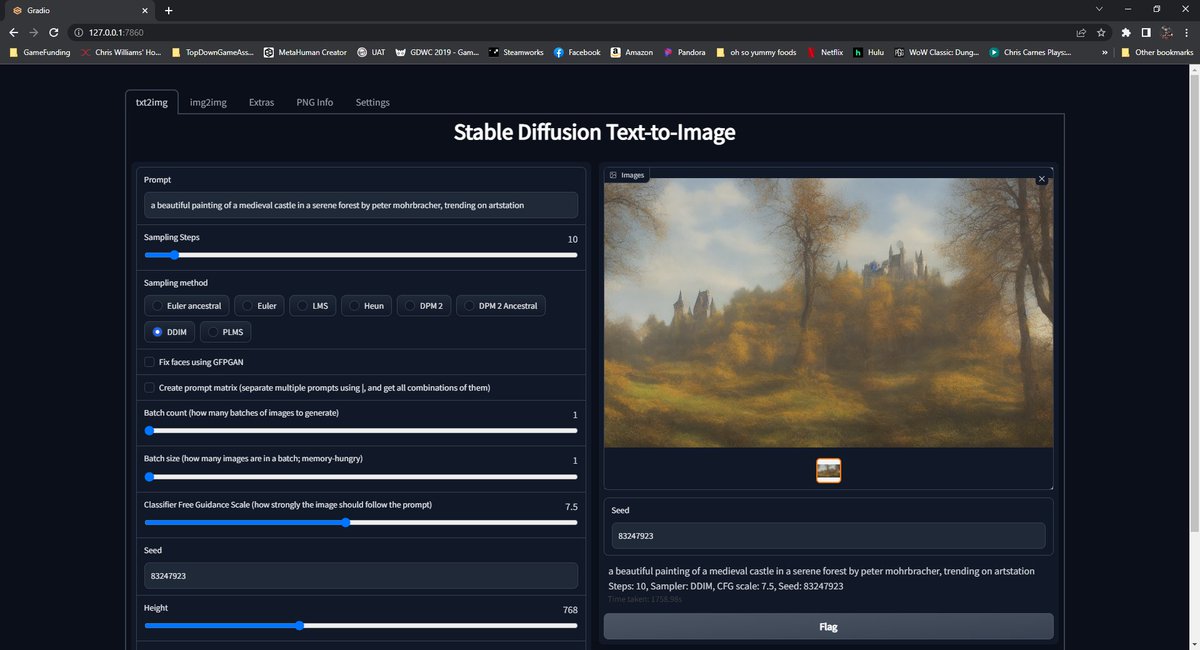Click the Flag button
The height and width of the screenshot is (650, 1200).
pos(828,626)
